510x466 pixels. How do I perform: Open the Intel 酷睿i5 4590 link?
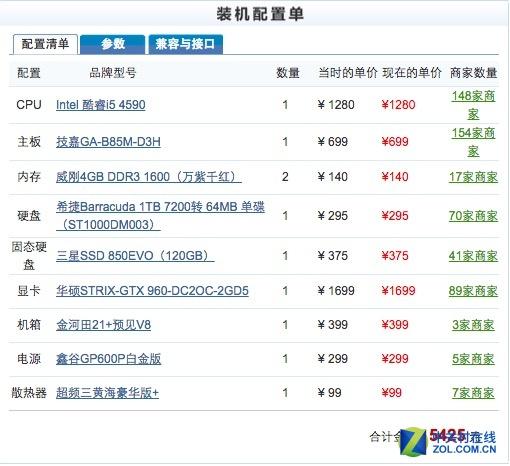coord(101,105)
